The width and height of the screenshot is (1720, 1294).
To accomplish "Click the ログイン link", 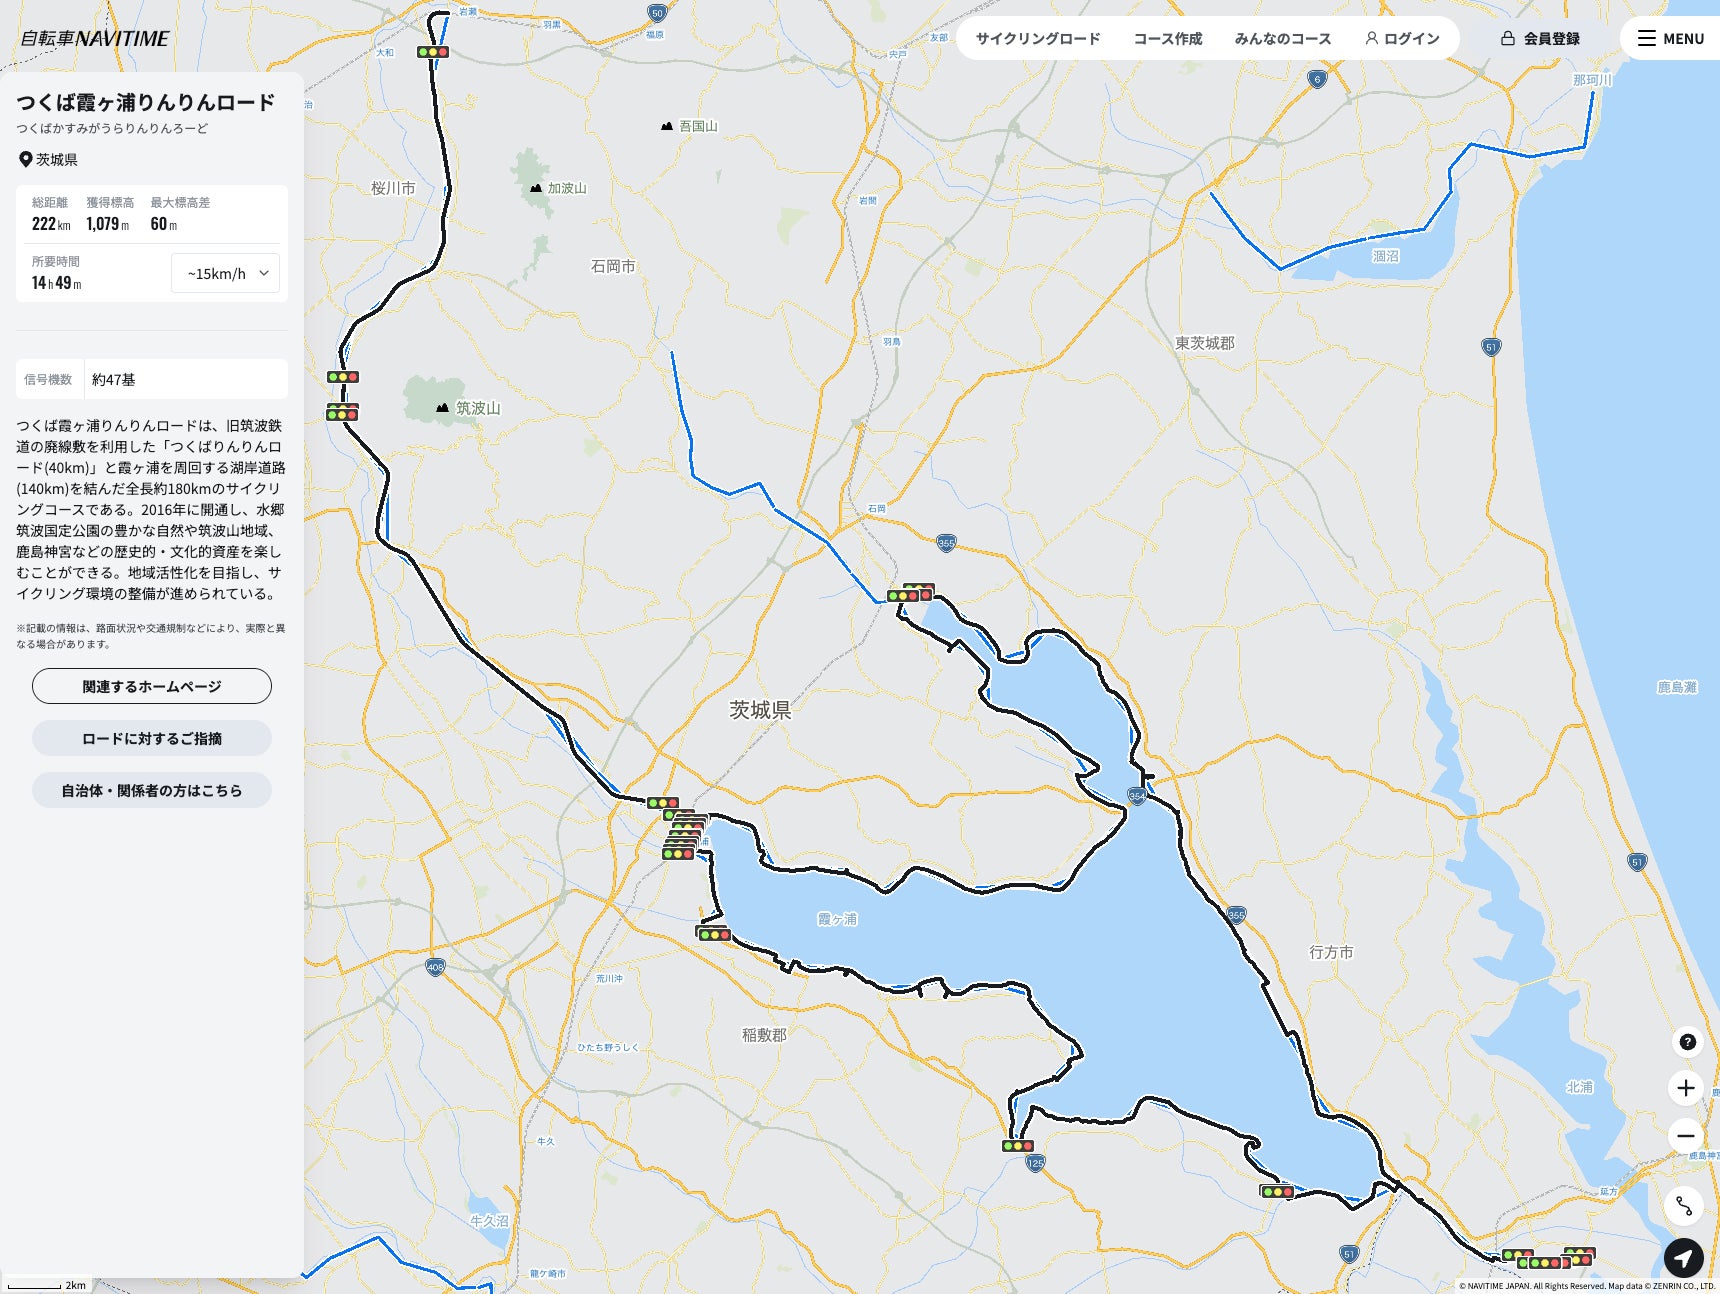I will click(x=1402, y=38).
